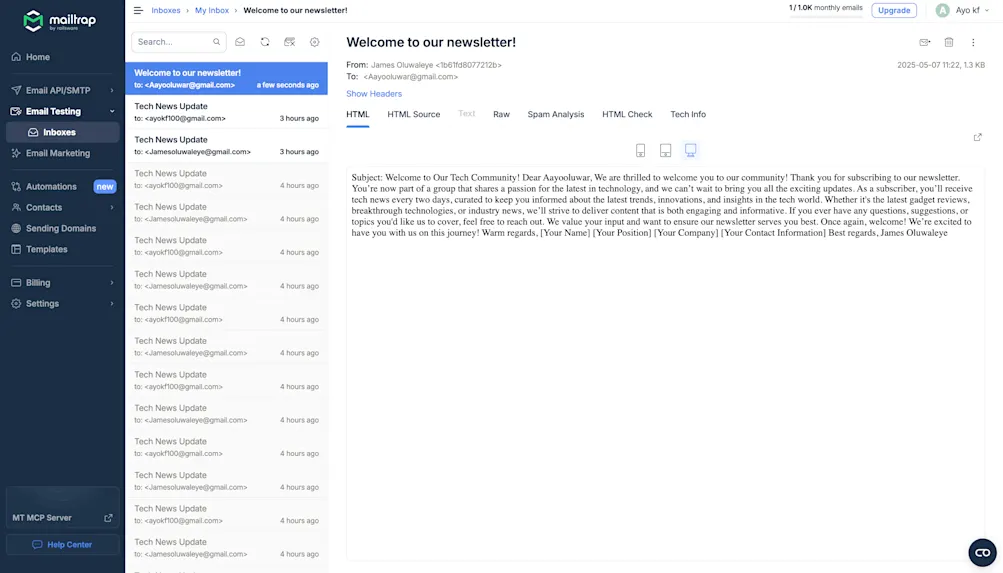The height and width of the screenshot is (573, 1003).
Task: Open the chat support bubble
Action: click(983, 553)
